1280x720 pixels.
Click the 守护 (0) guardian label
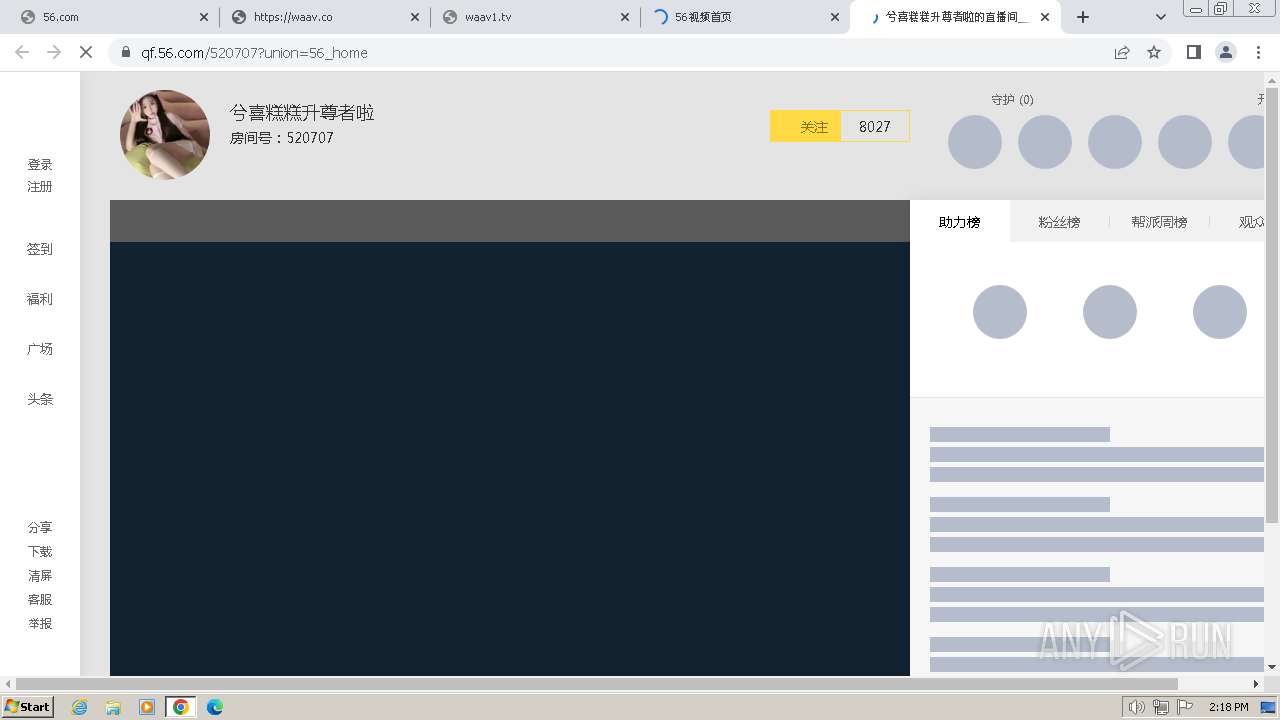tap(1012, 100)
